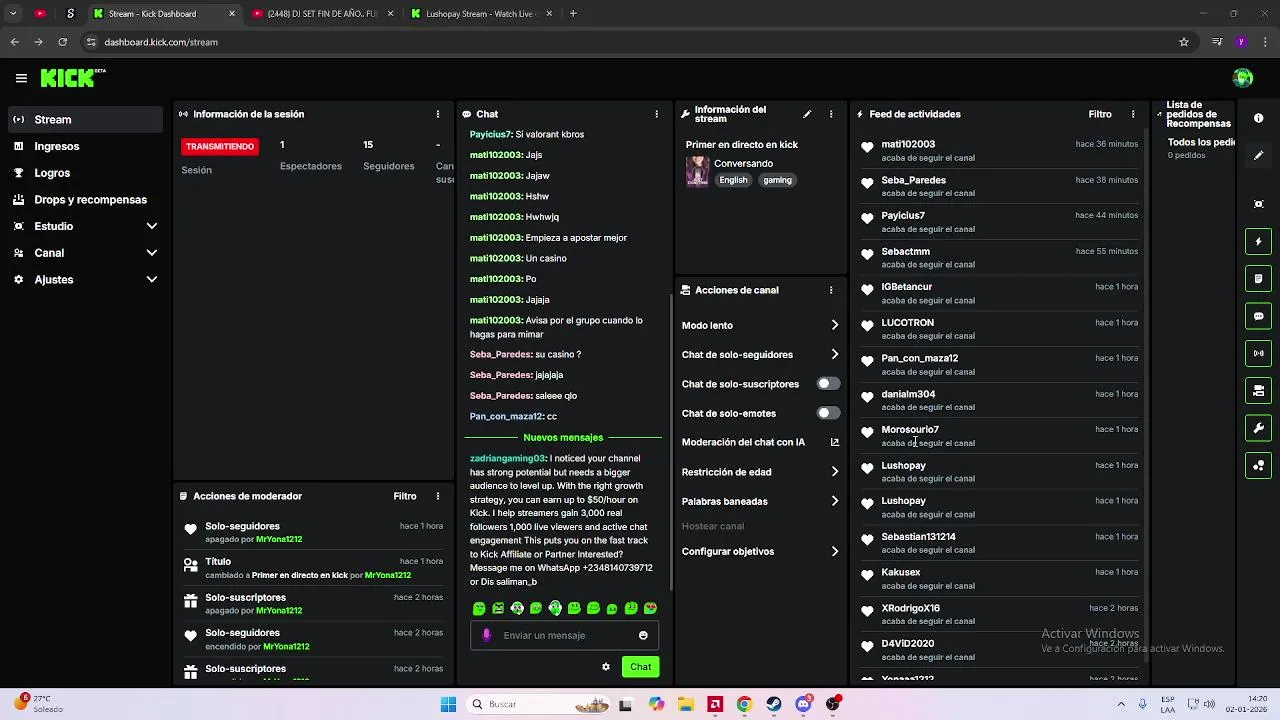Toggle Chat de solo-emotes switch
The image size is (1280, 720).
(828, 413)
